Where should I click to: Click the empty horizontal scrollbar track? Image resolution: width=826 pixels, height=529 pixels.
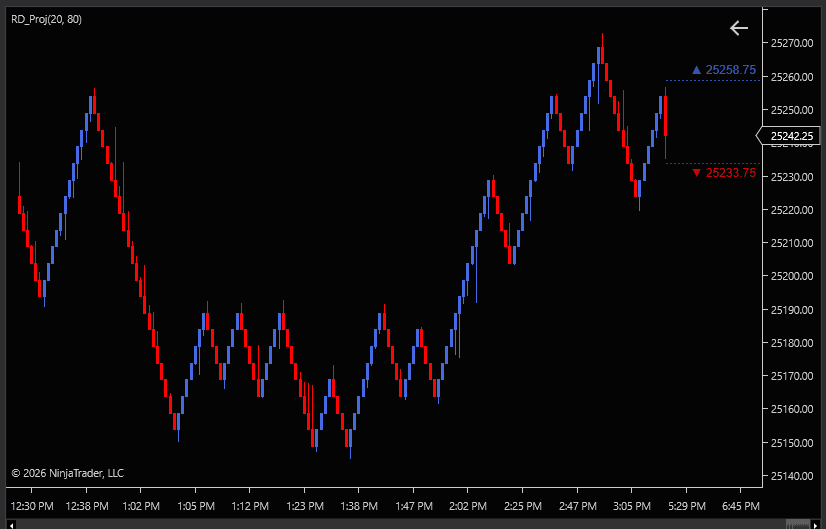pyautogui.click(x=400, y=523)
